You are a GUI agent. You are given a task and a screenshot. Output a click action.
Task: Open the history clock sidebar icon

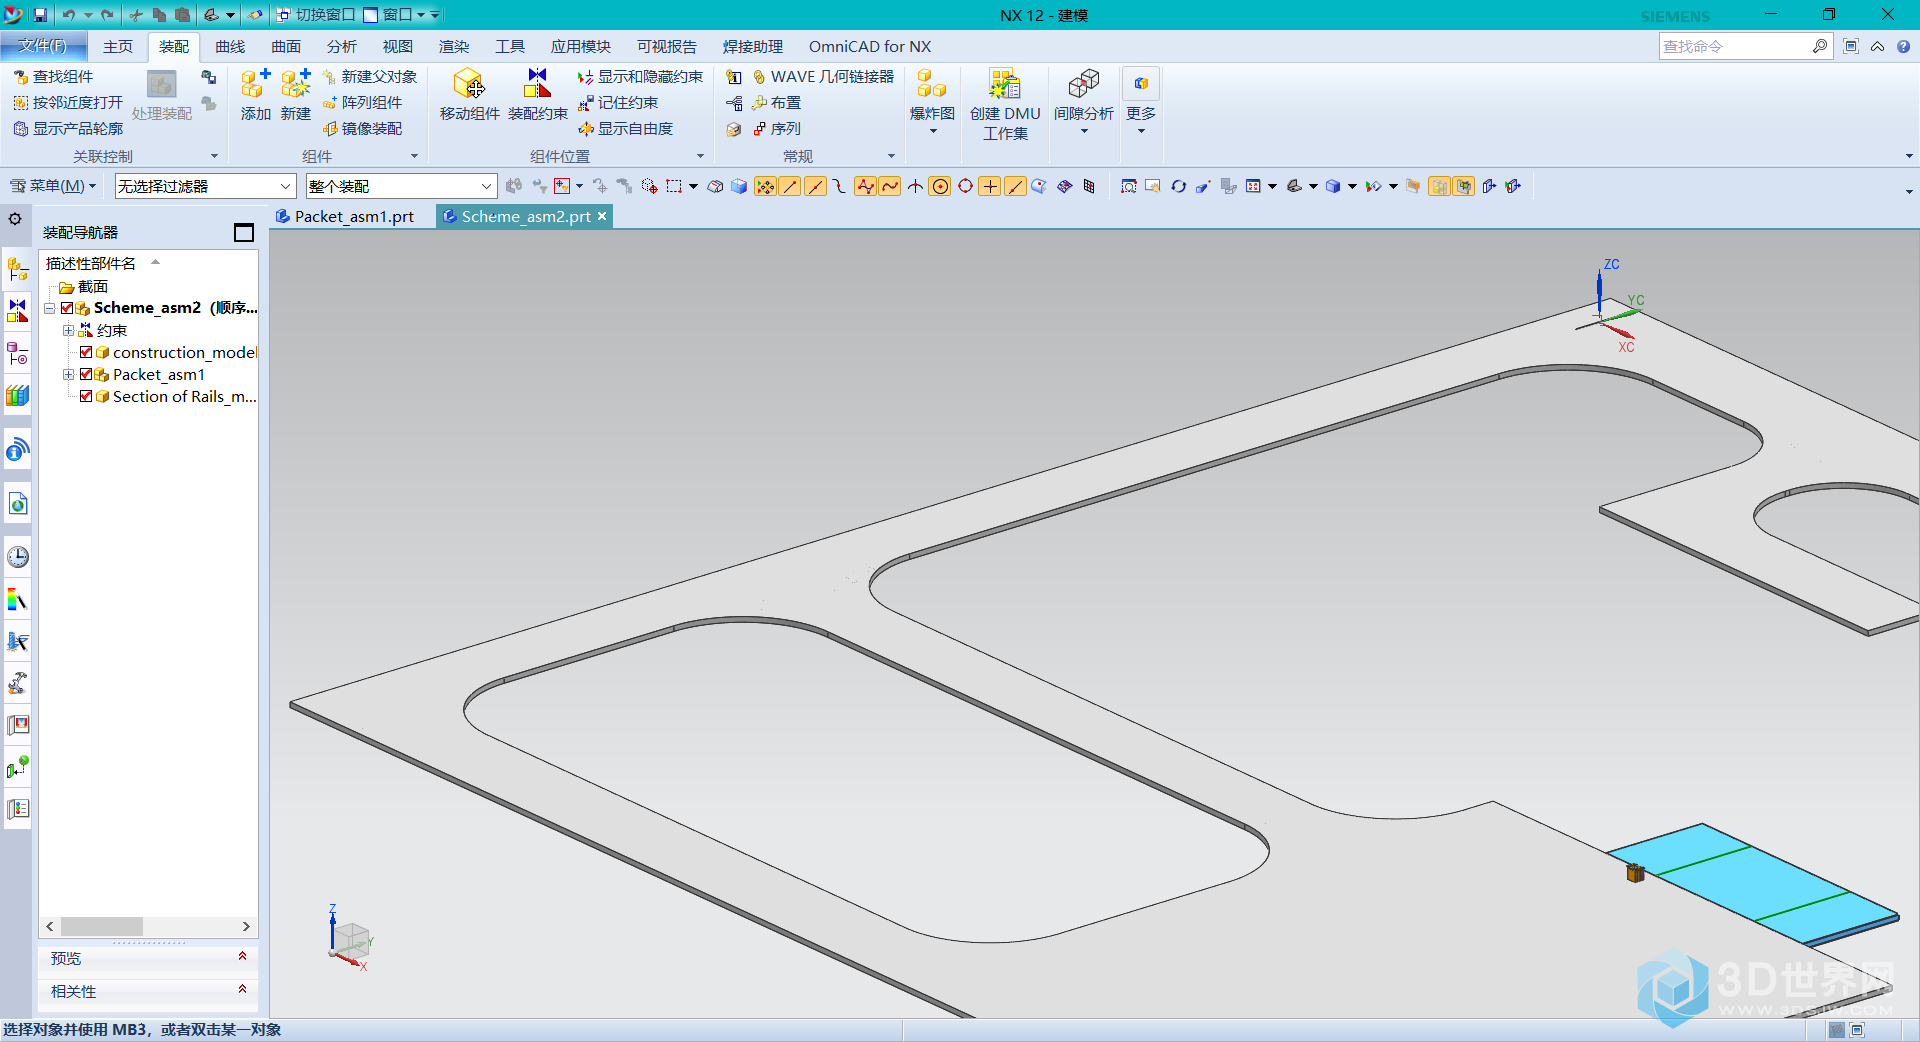pyautogui.click(x=18, y=557)
